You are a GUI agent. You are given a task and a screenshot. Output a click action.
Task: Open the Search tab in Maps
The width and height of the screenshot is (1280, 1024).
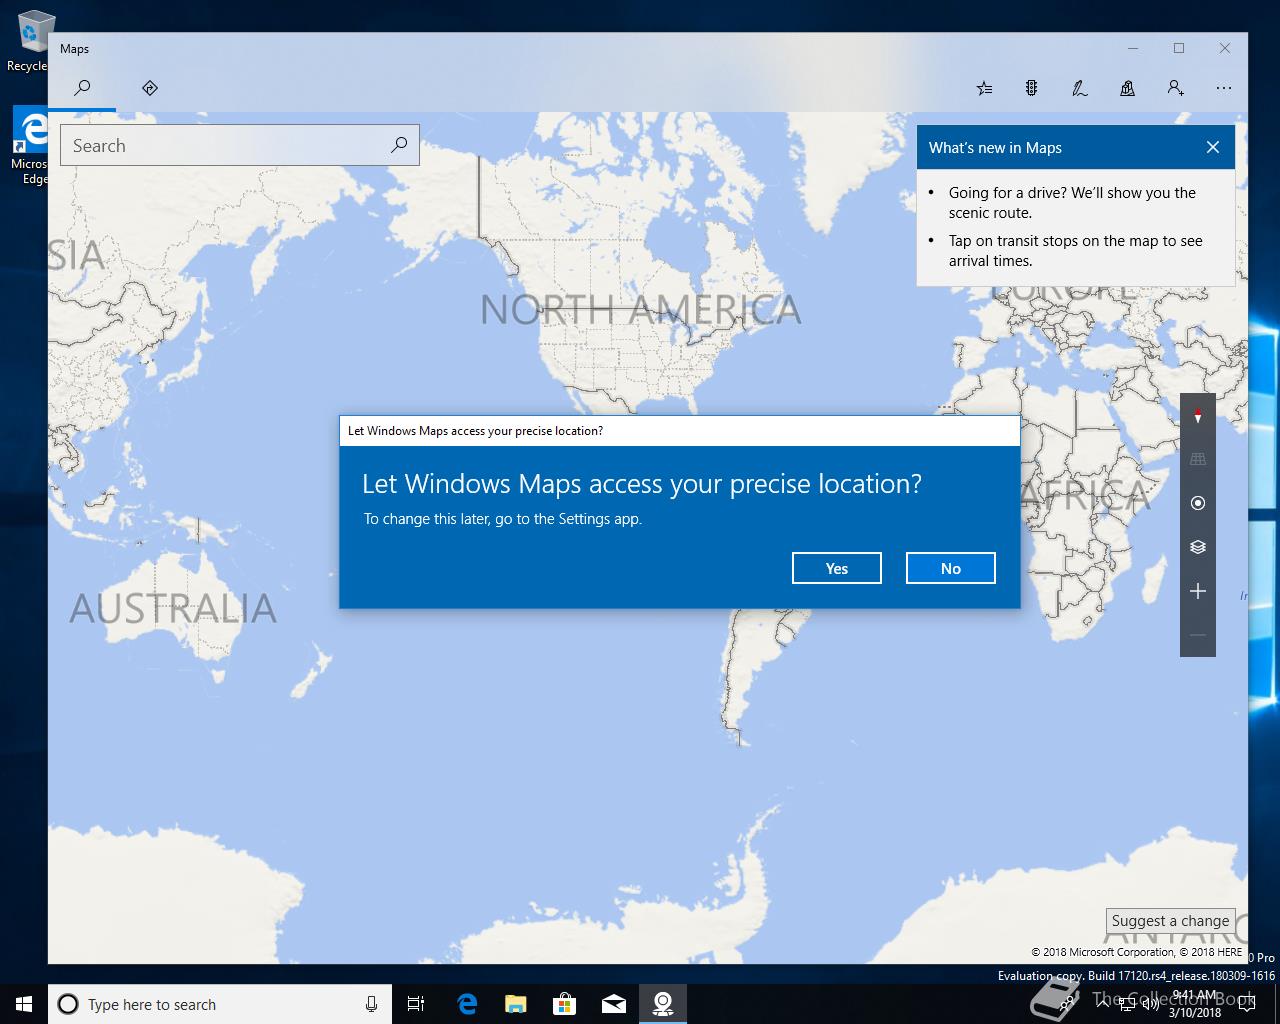coord(83,88)
